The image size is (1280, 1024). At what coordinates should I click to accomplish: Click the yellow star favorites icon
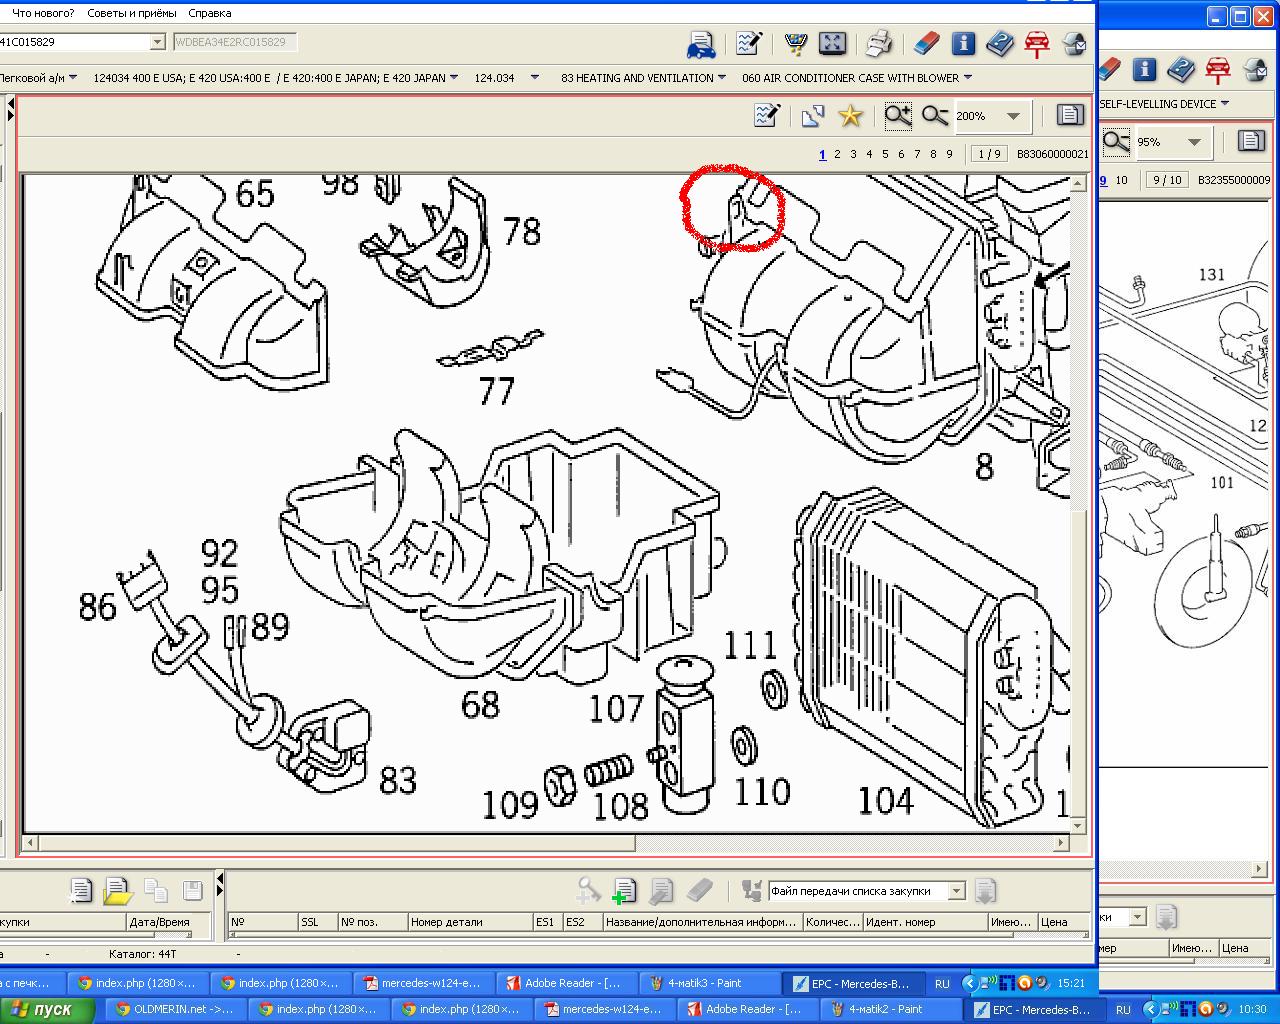point(850,116)
